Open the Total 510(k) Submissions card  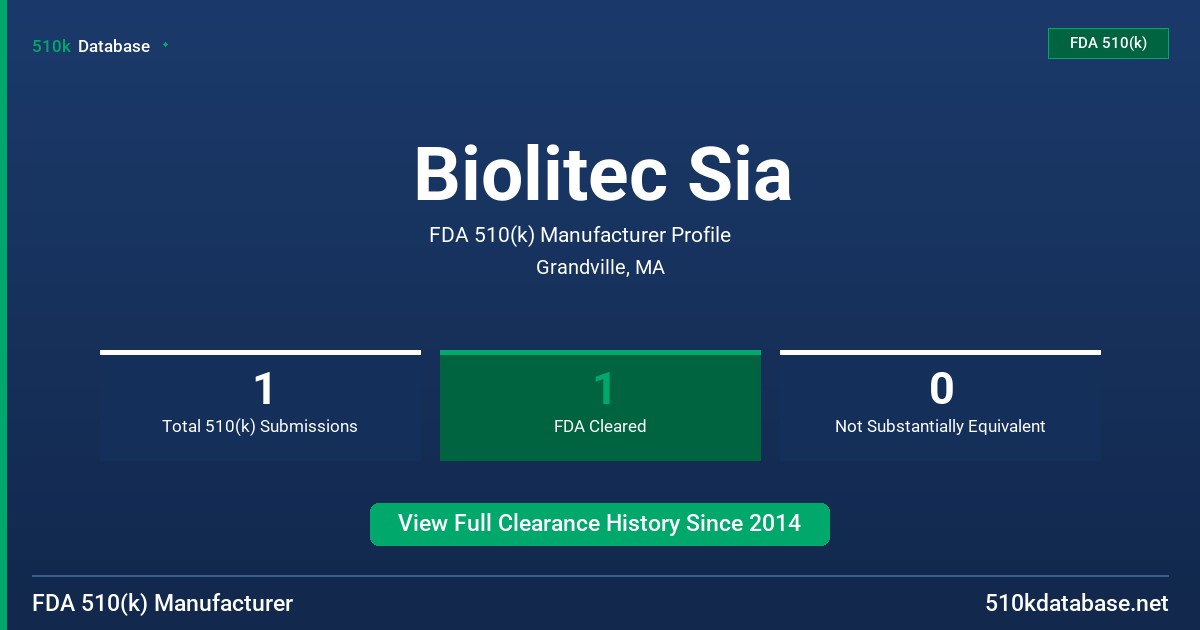[x=260, y=405]
